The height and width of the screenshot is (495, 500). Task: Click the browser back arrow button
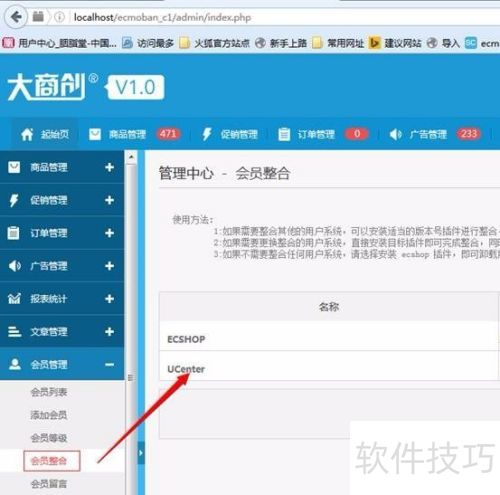[x=16, y=17]
